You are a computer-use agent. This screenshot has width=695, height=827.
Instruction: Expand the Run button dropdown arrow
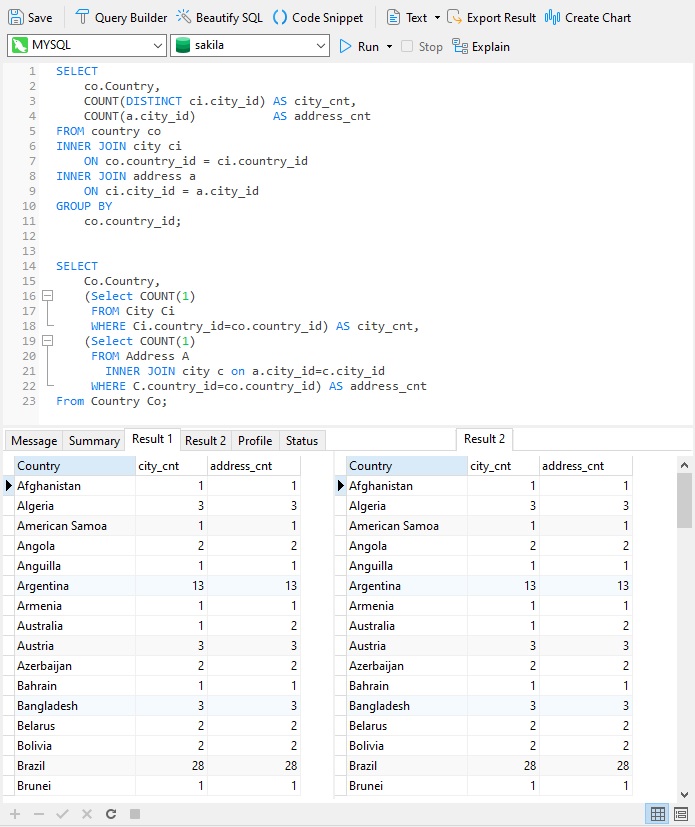389,46
